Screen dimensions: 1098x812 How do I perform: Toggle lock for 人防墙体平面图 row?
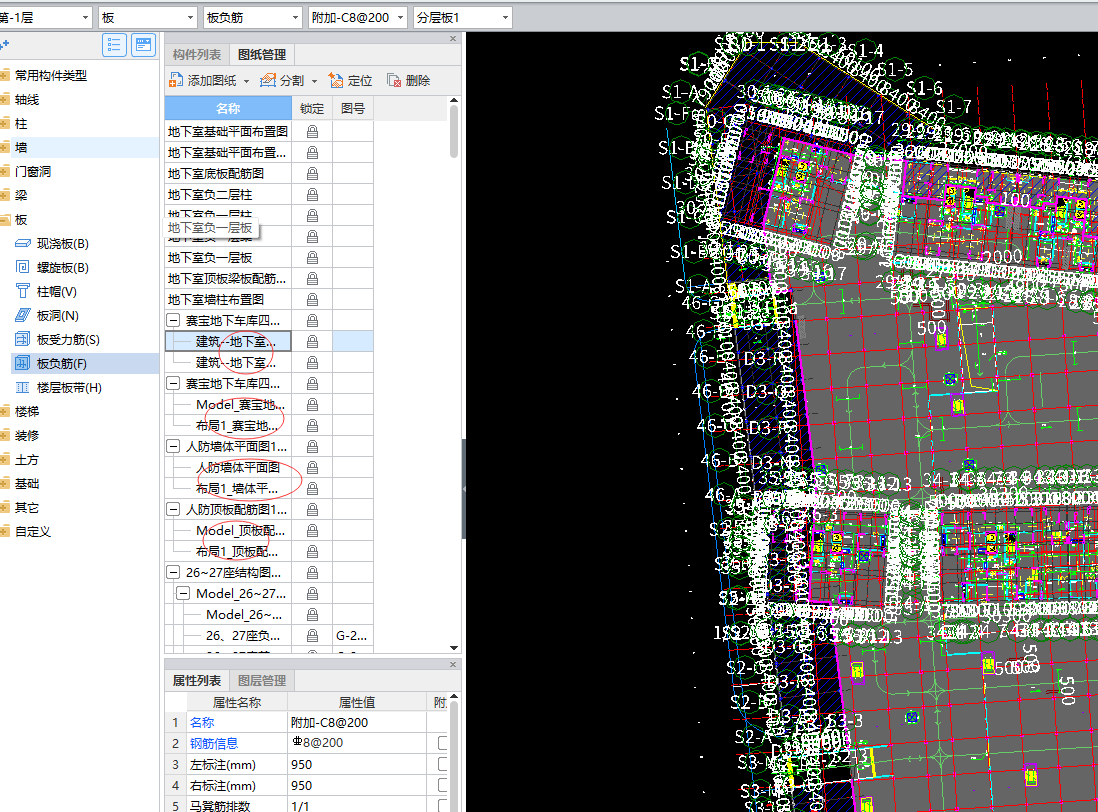click(312, 467)
